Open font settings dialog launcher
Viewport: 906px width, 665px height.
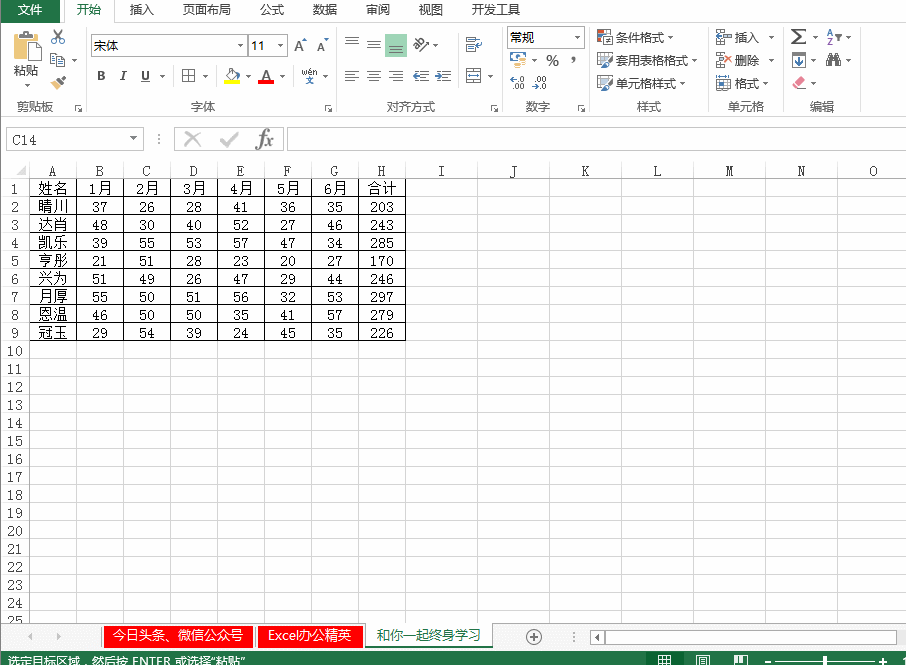pos(328,108)
